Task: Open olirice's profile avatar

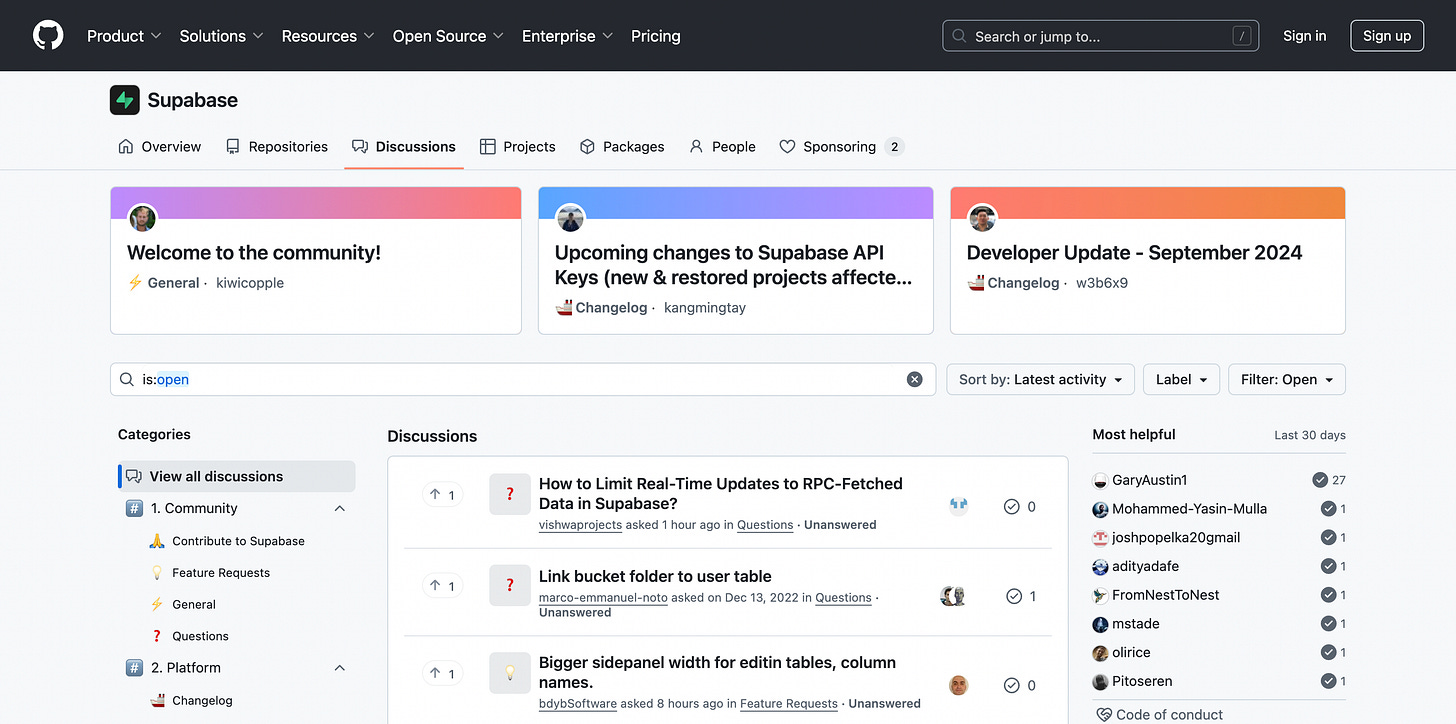Action: tap(1101, 652)
